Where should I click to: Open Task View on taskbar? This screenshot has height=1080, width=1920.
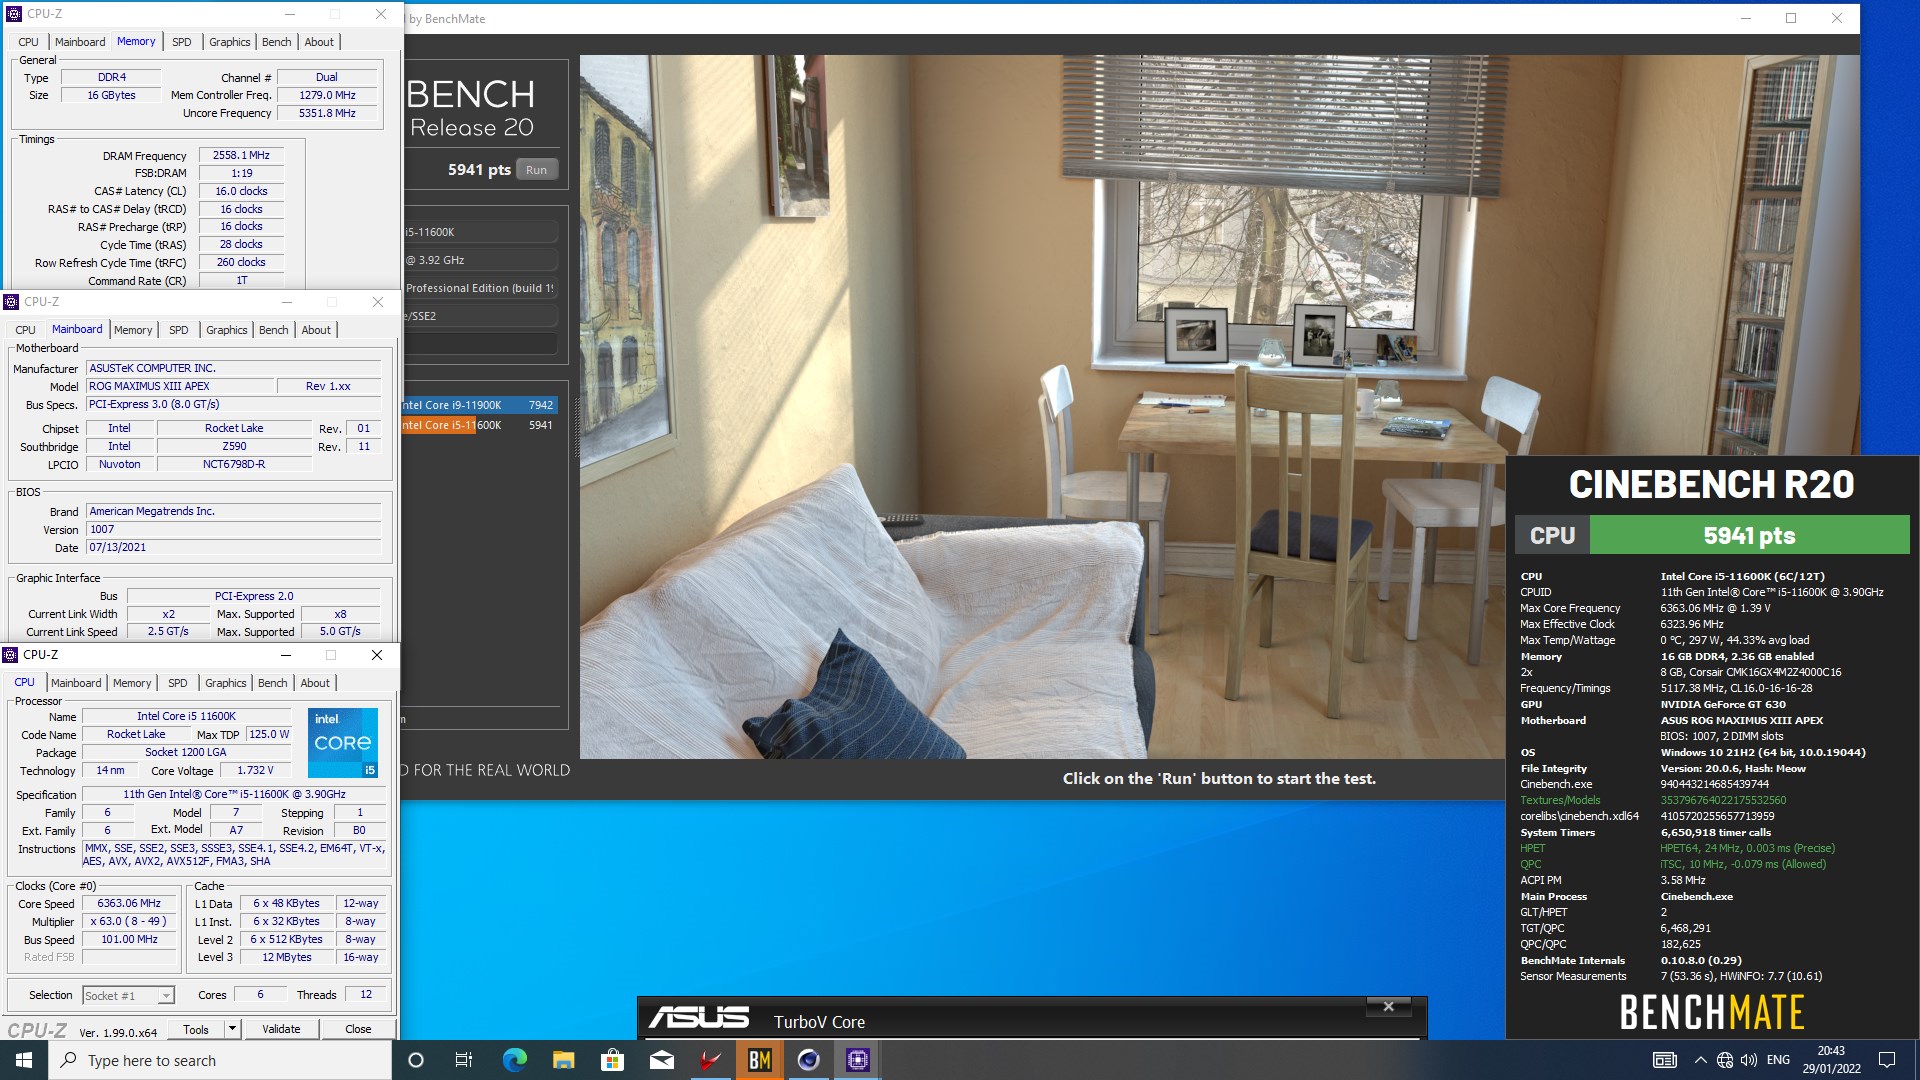point(464,1060)
